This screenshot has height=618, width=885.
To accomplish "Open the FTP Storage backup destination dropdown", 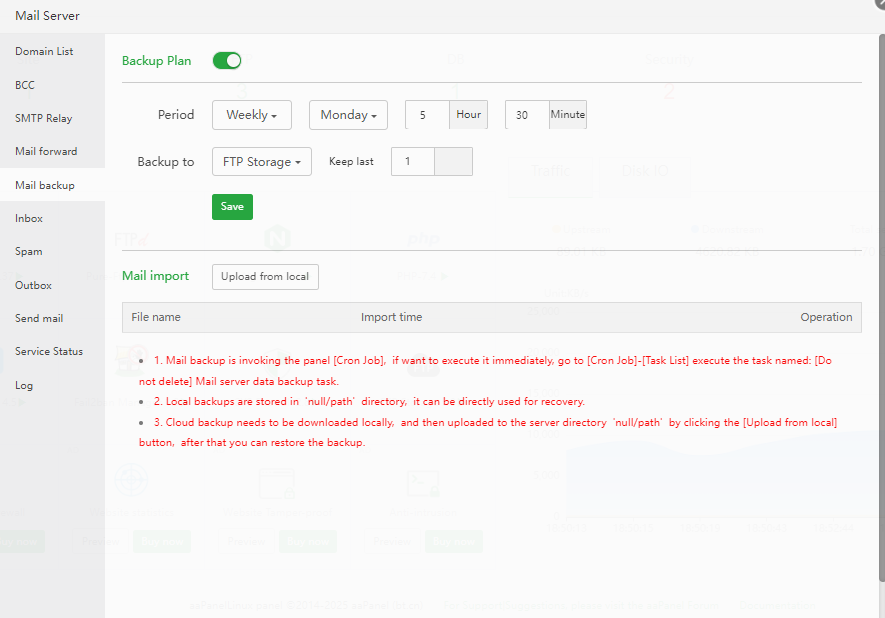I will [x=262, y=162].
